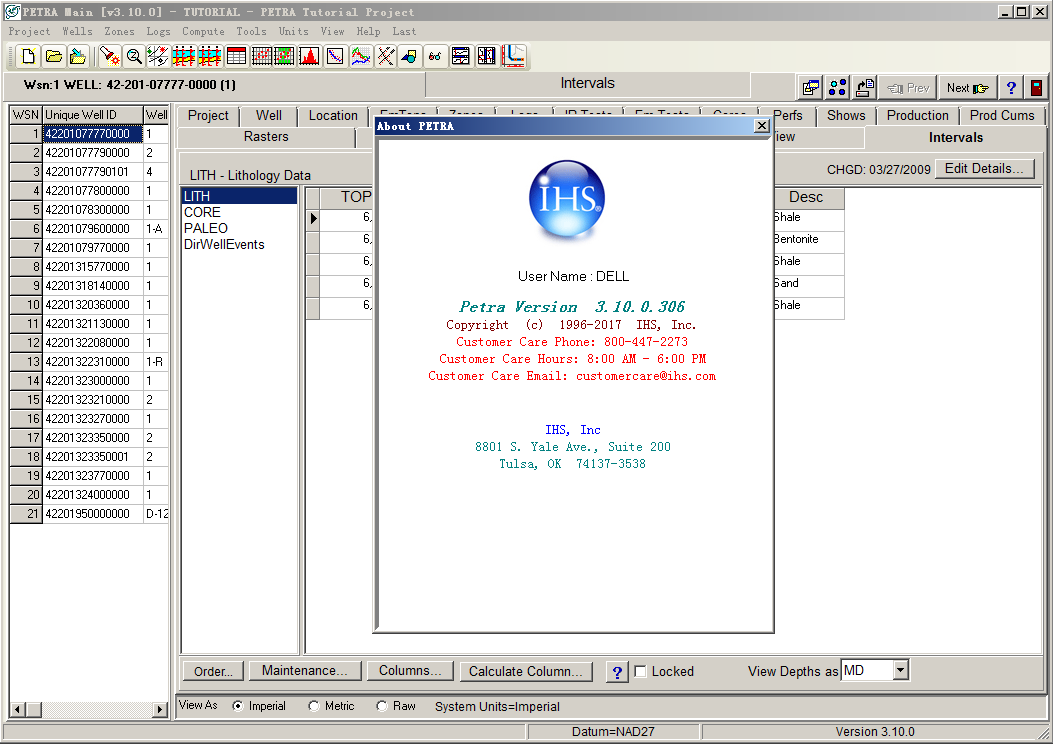Select the flashlight search toolbar icon
The width and height of the screenshot is (1053, 744).
(109, 56)
